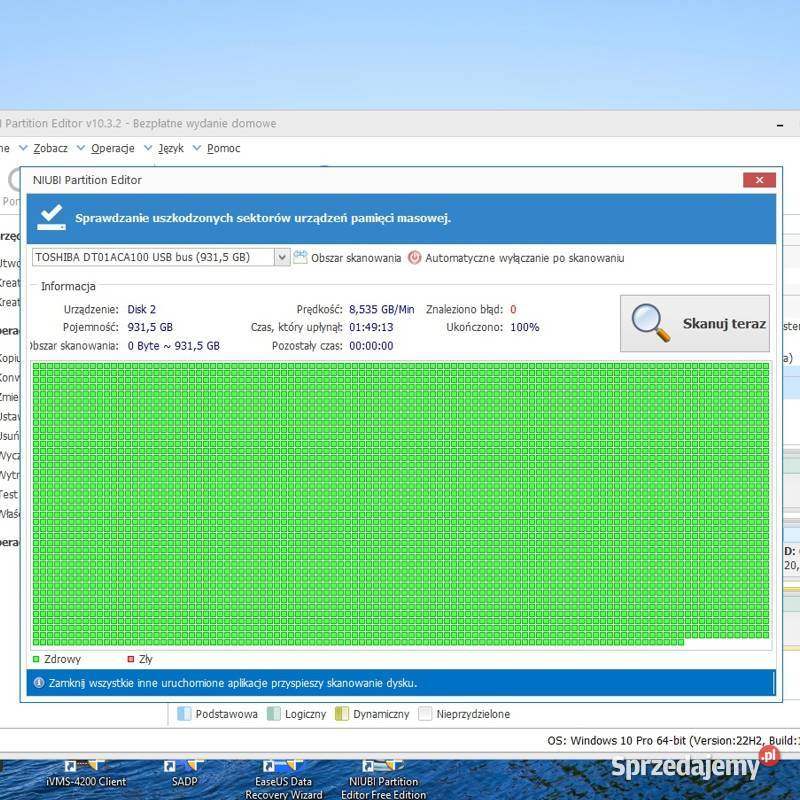
Task: Click the Obszar skanowania range icon
Action: pyautogui.click(x=301, y=257)
